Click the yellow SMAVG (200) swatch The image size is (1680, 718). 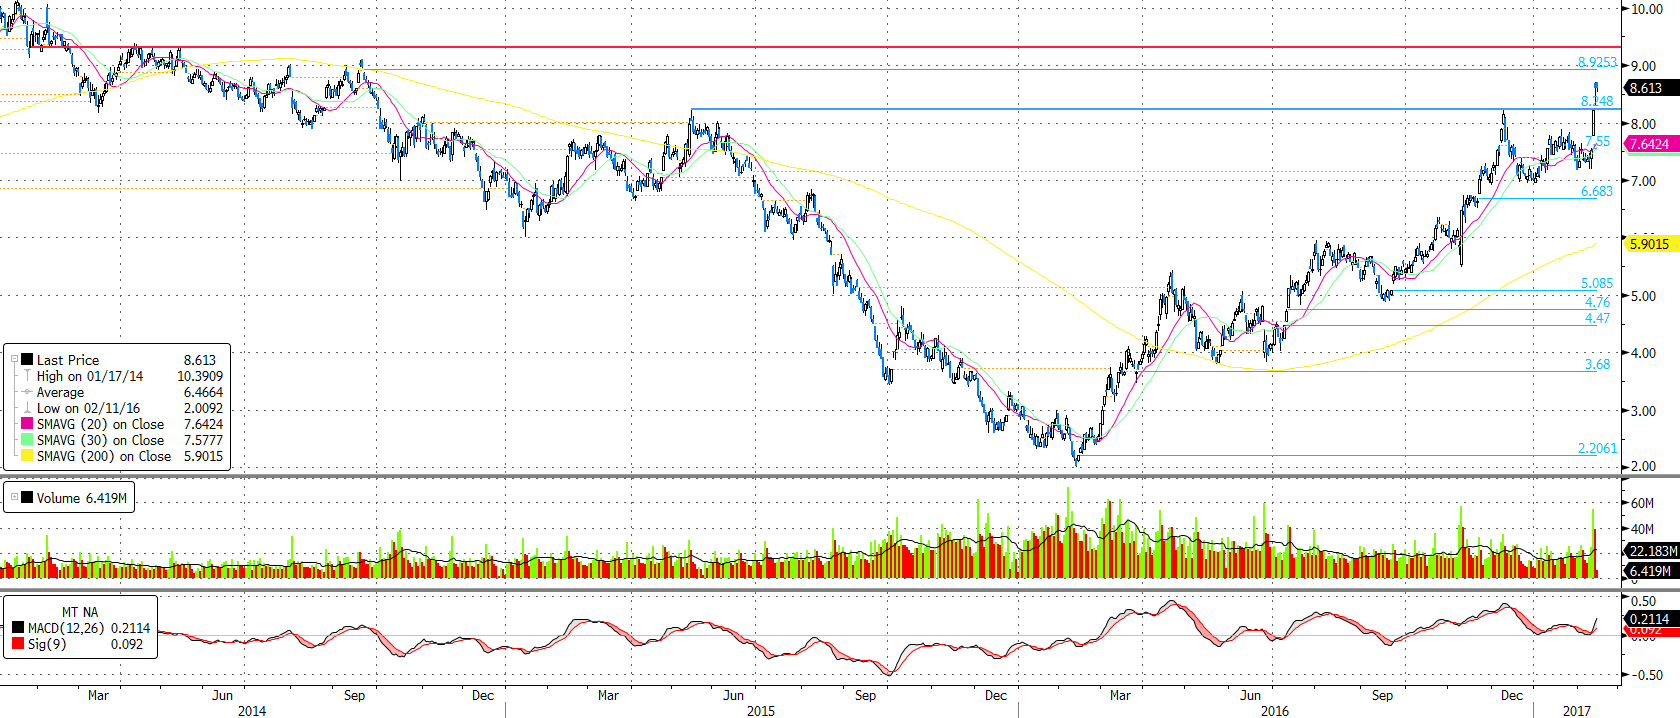(x=28, y=456)
